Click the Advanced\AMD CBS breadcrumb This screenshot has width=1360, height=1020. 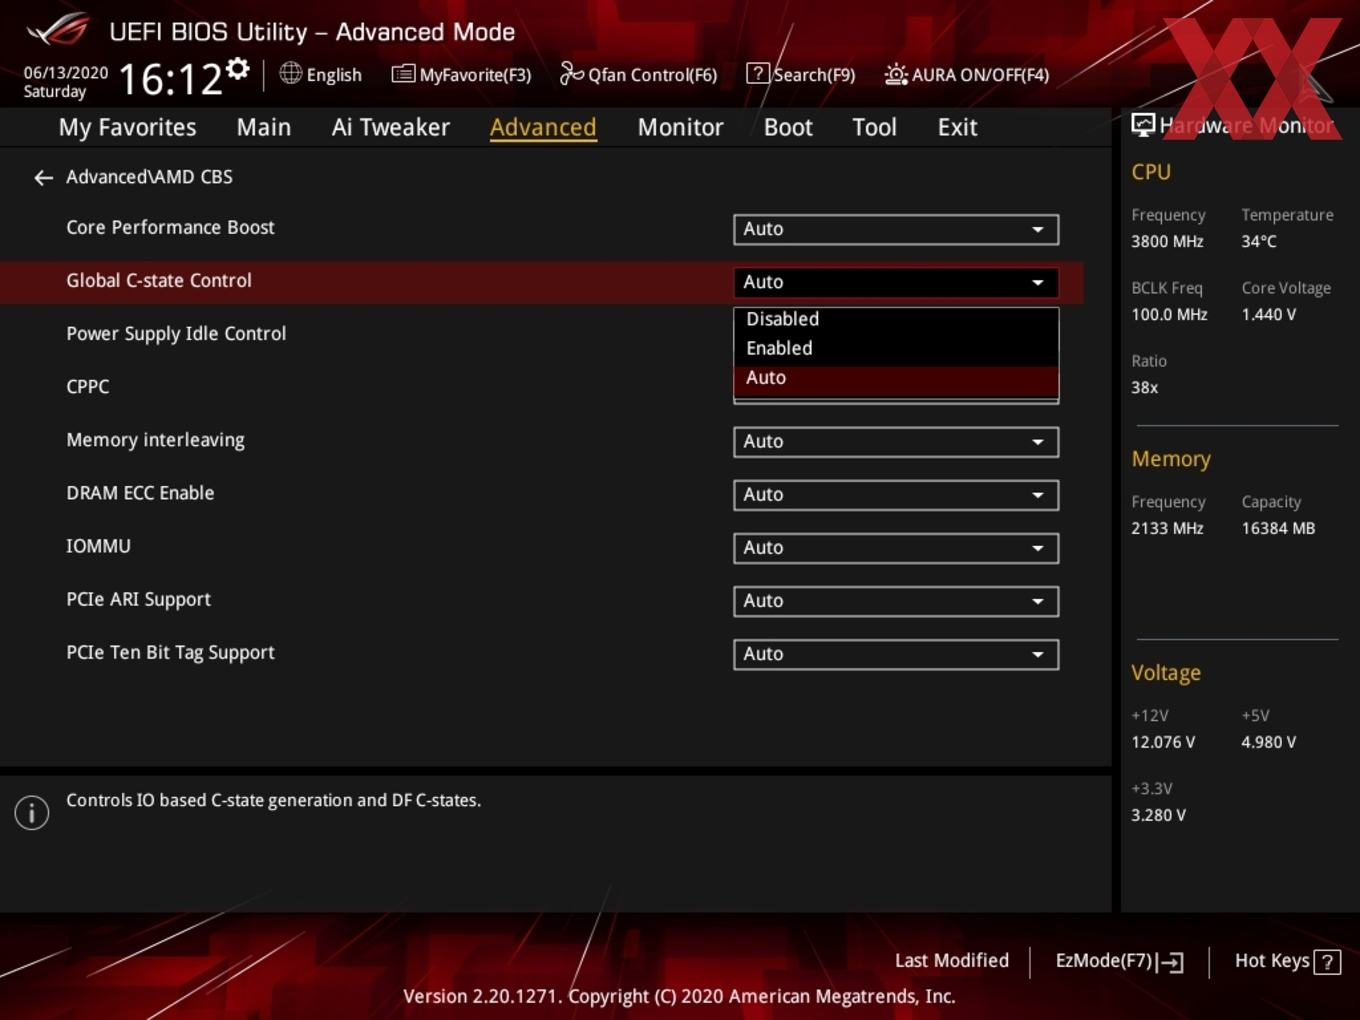pyautogui.click(x=149, y=177)
